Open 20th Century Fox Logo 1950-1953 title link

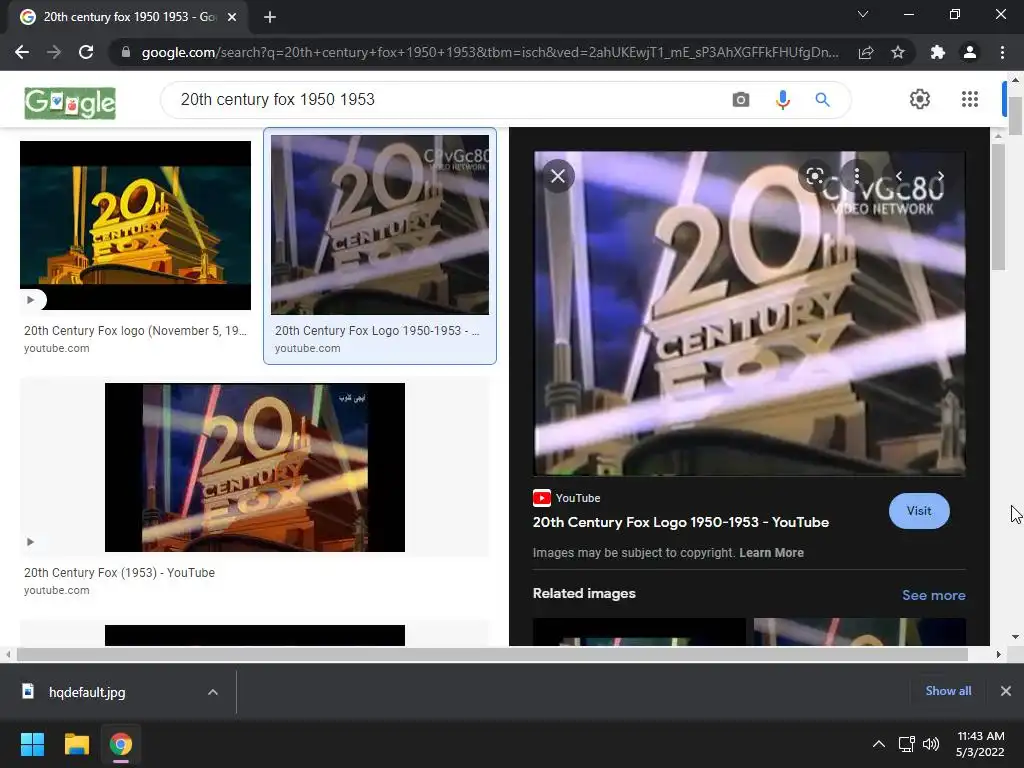[680, 522]
